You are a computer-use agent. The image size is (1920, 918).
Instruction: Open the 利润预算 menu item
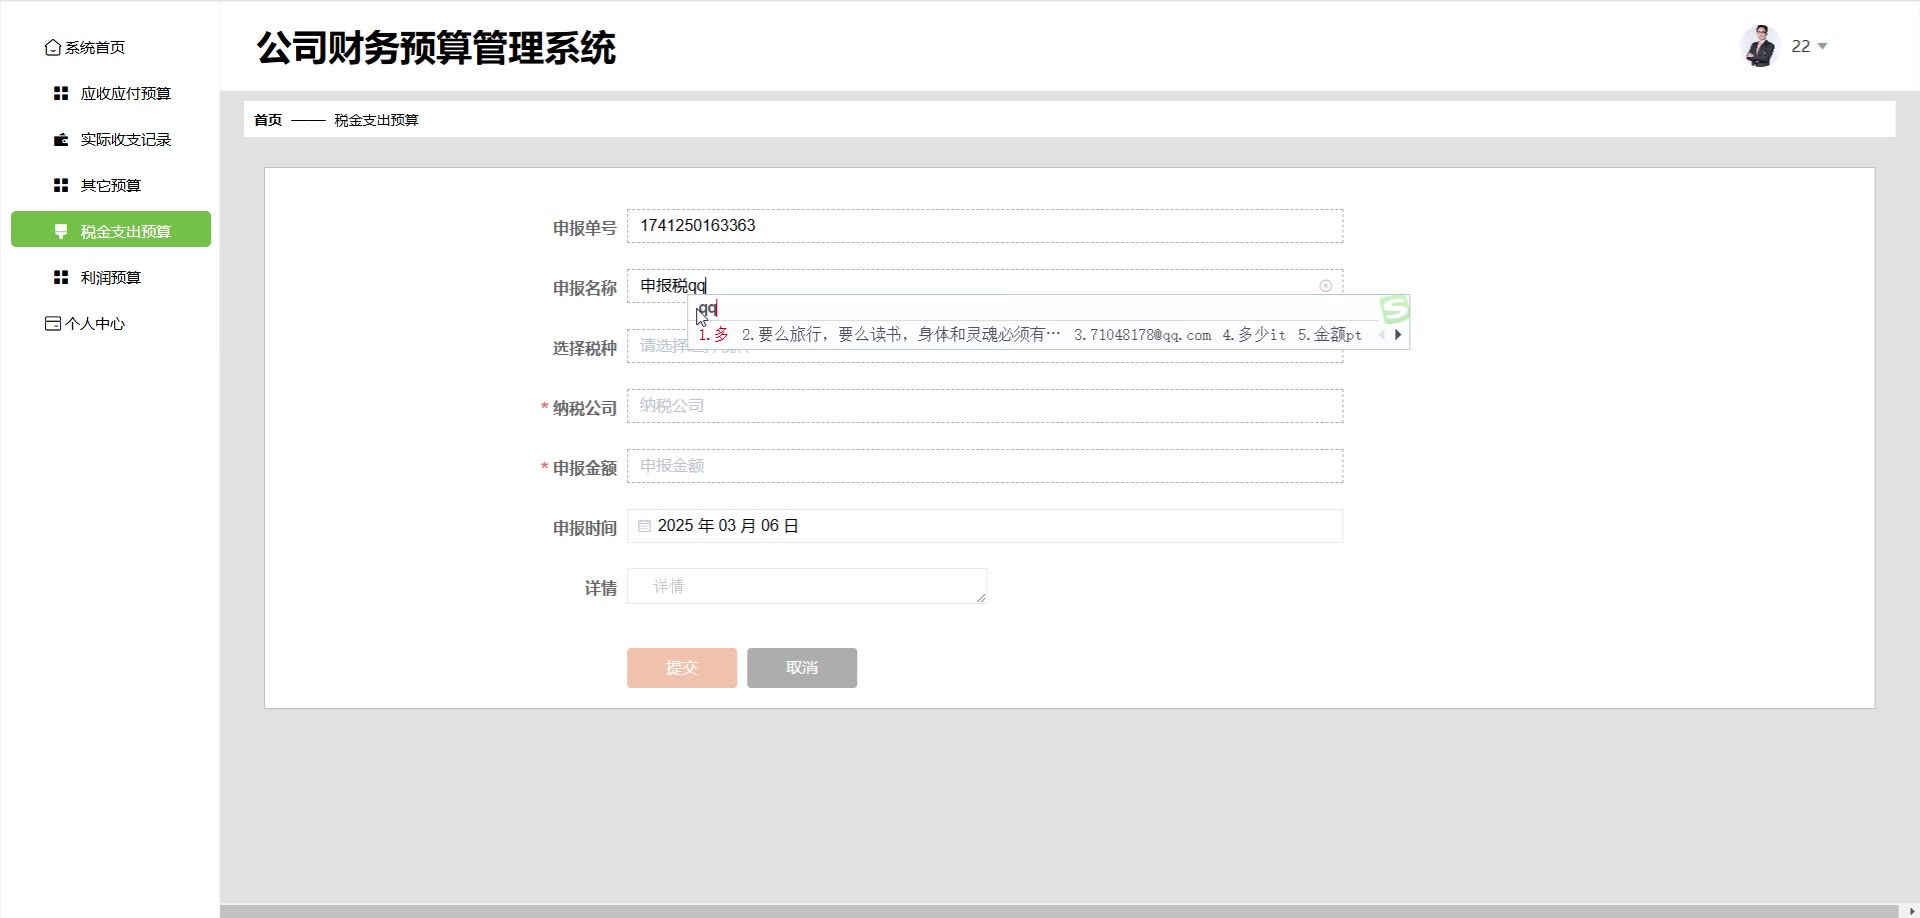[x=110, y=277]
